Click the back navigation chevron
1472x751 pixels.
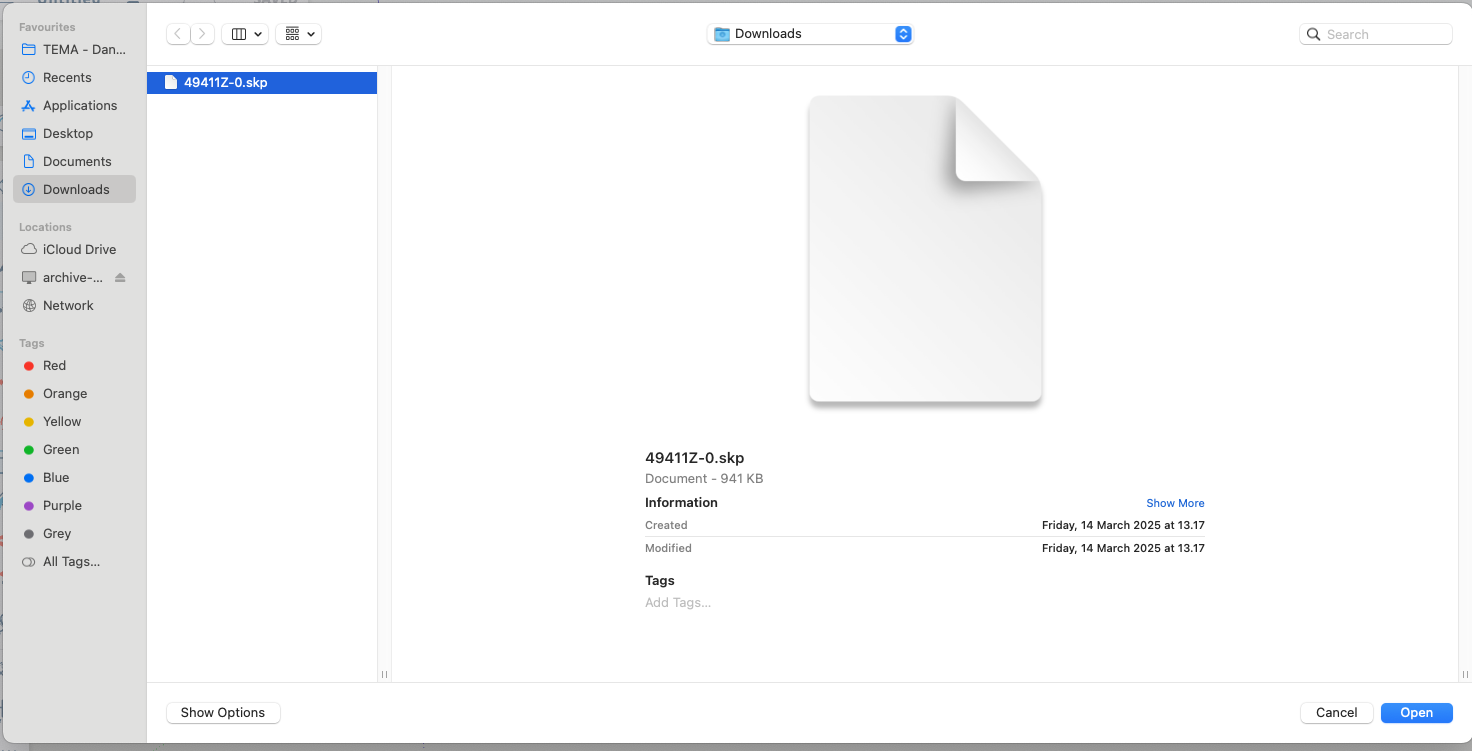(x=178, y=34)
